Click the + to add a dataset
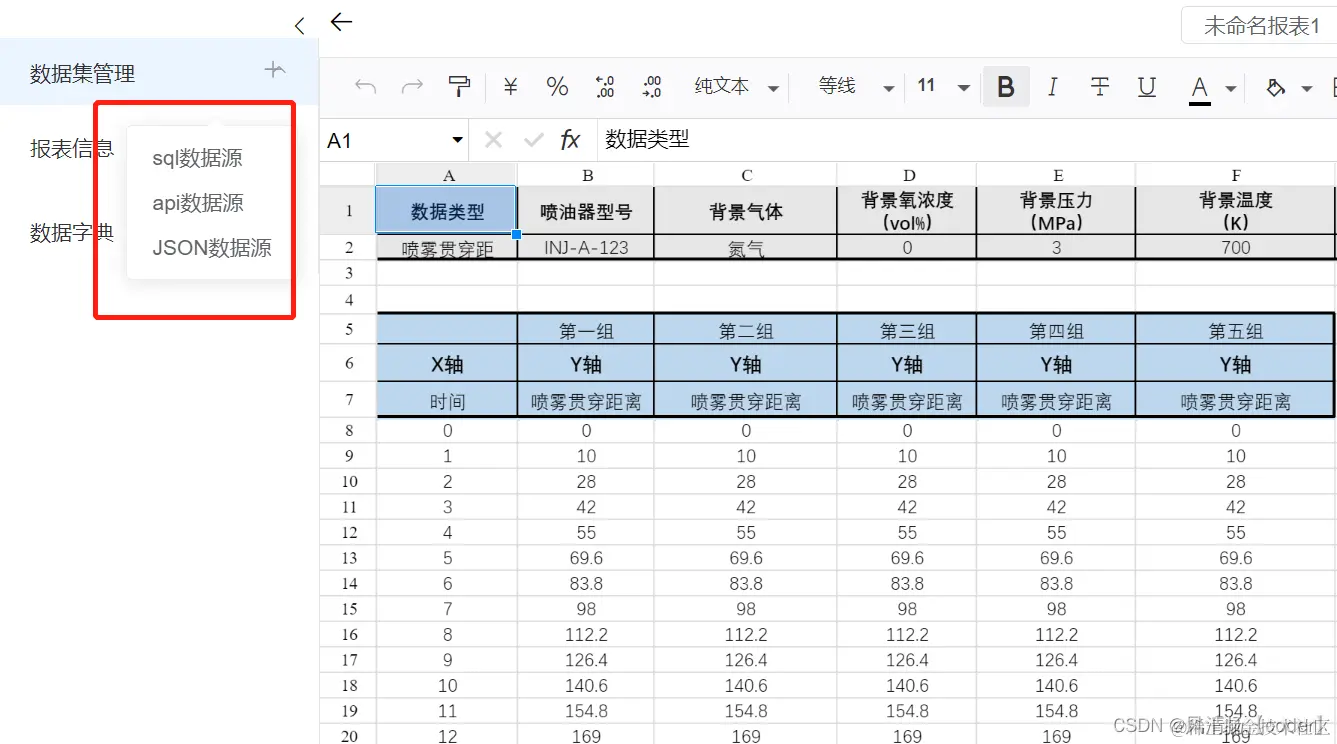The height and width of the screenshot is (744, 1337). [x=273, y=70]
